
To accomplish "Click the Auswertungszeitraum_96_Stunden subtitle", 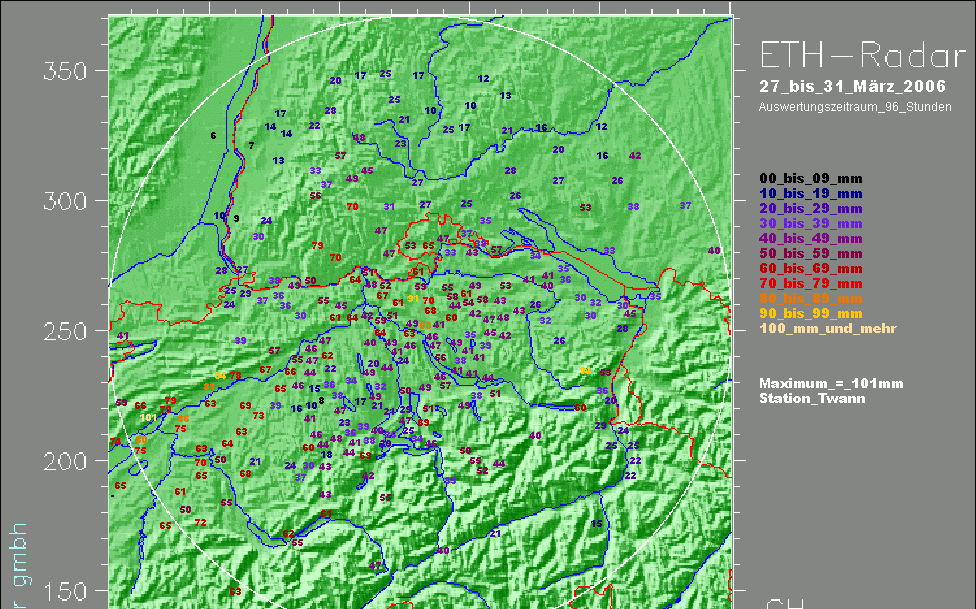I will click(x=855, y=105).
